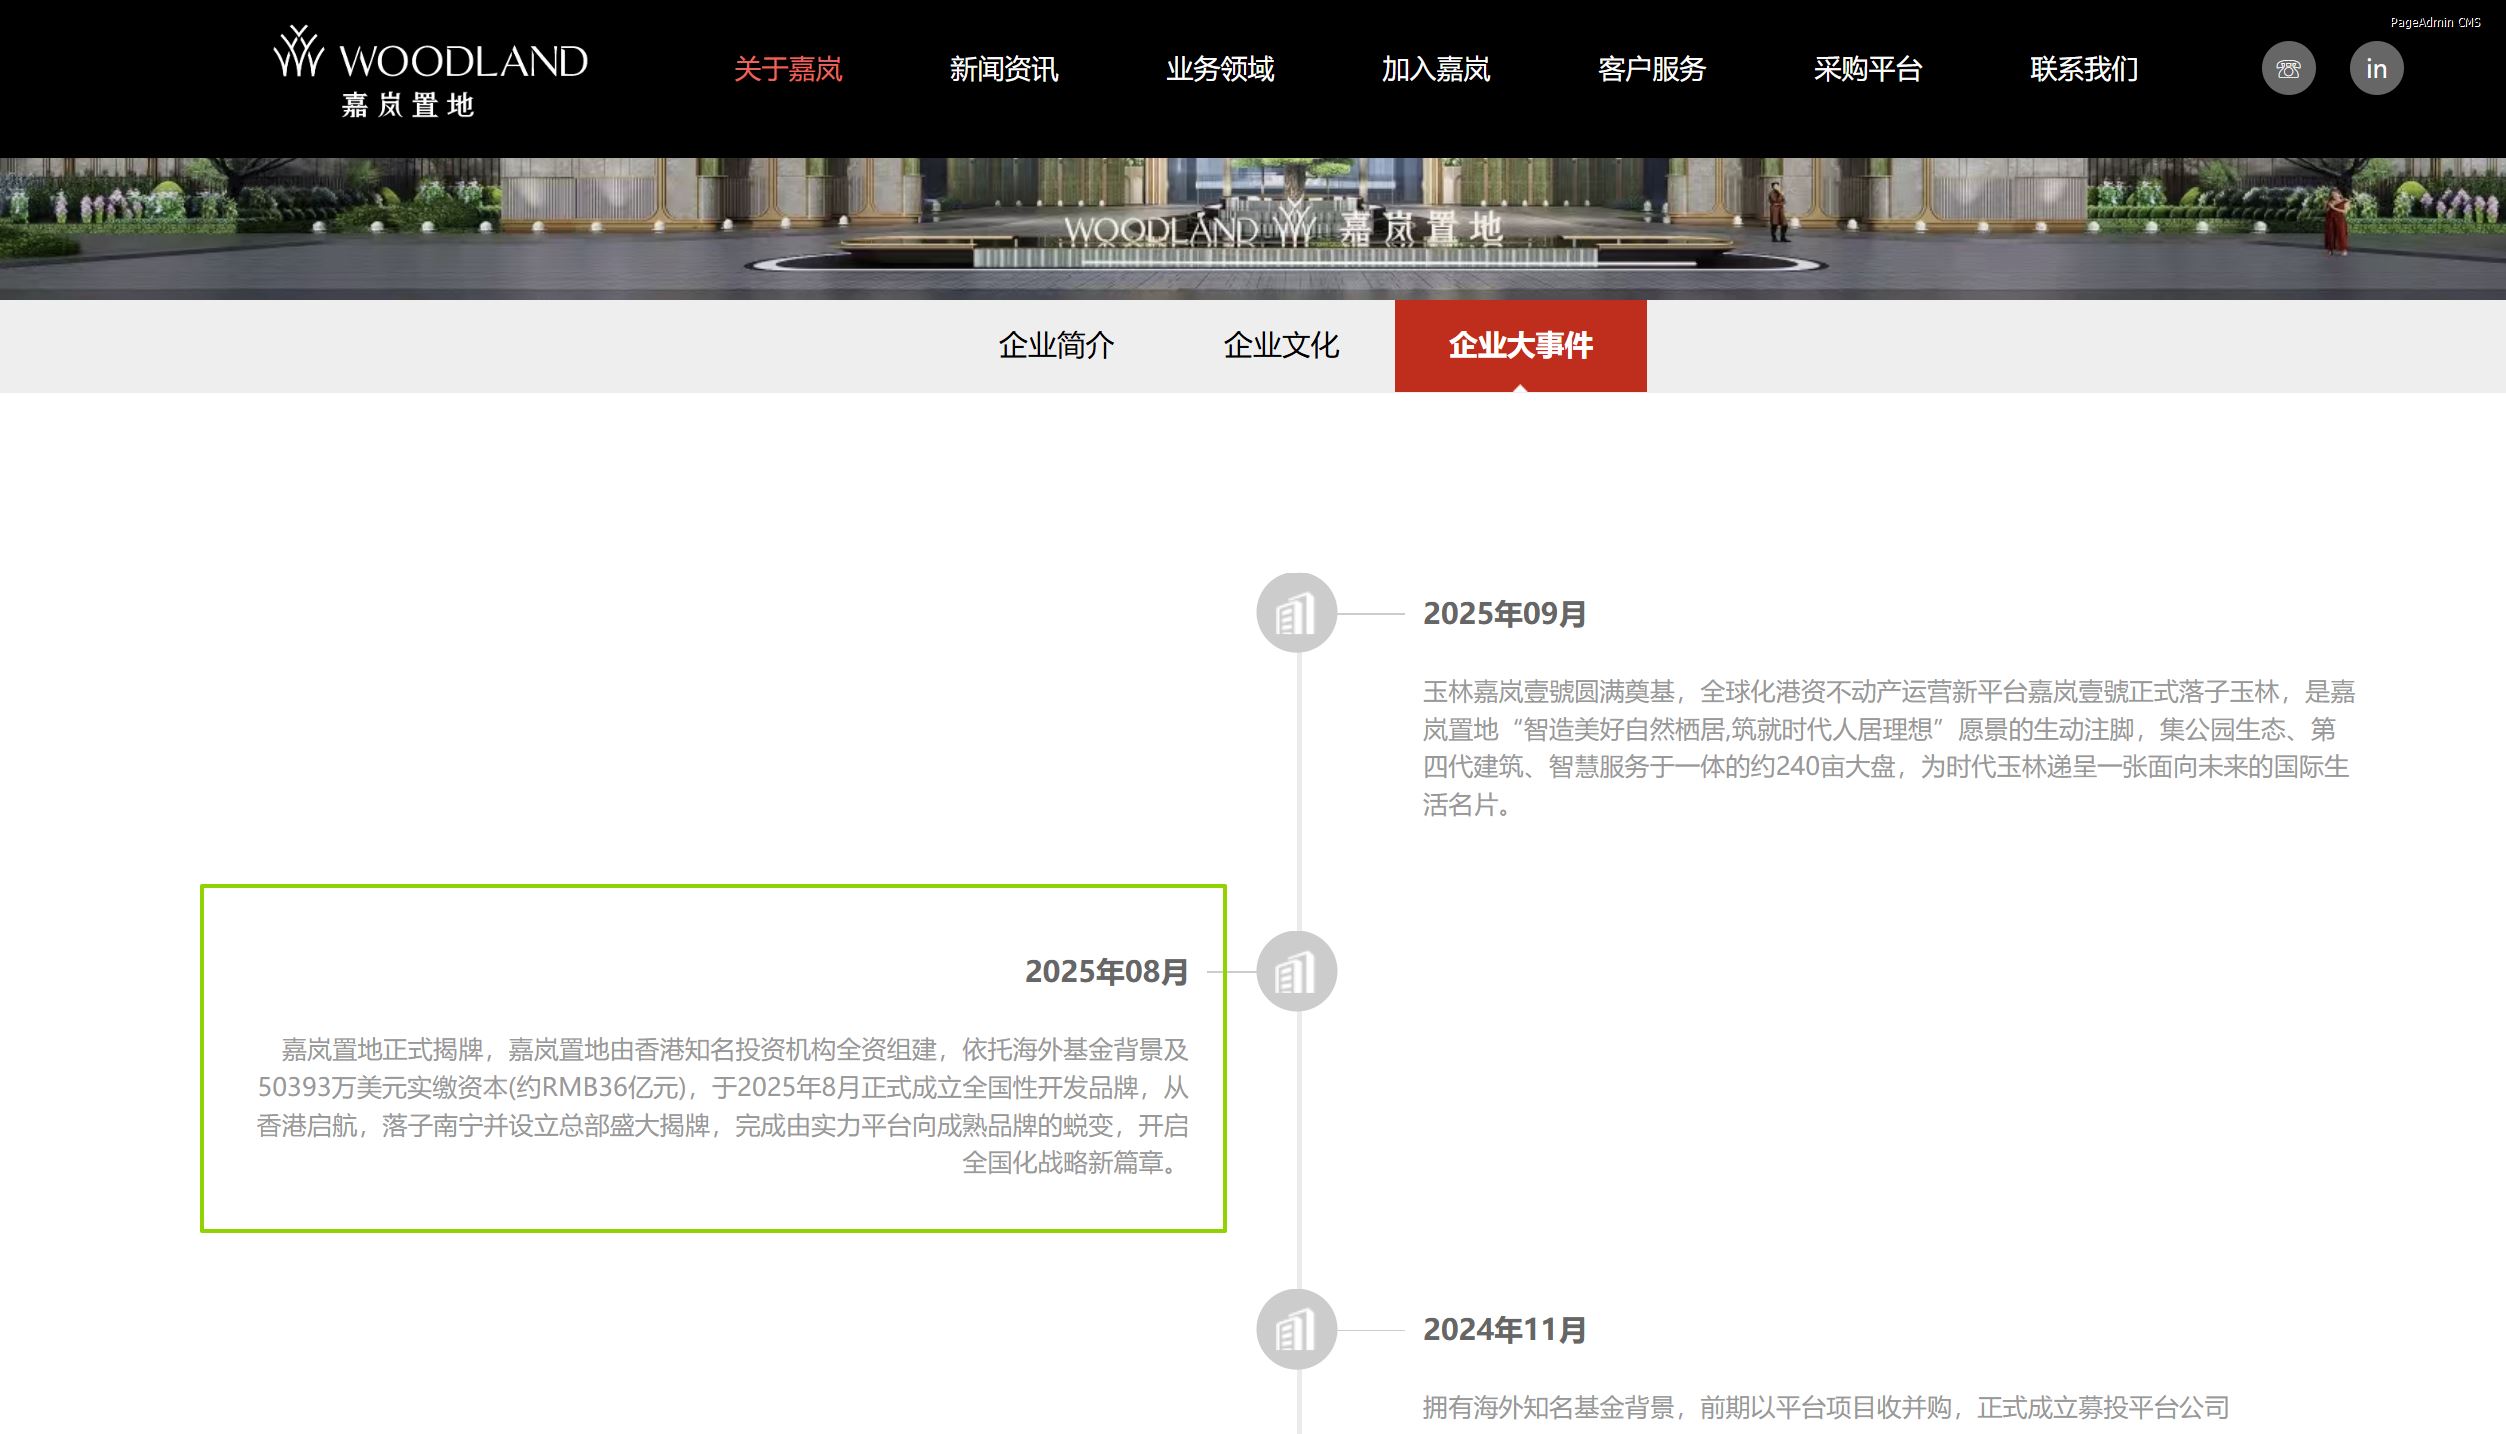Click the 2024年11月 building timeline icon
Image resolution: width=2506 pixels, height=1434 pixels.
(1296, 1329)
